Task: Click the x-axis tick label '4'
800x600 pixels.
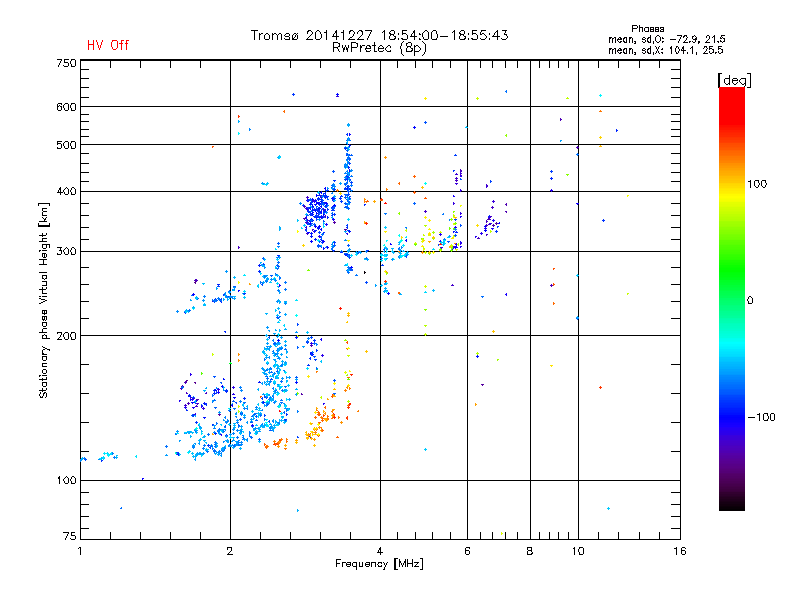Action: [380, 551]
